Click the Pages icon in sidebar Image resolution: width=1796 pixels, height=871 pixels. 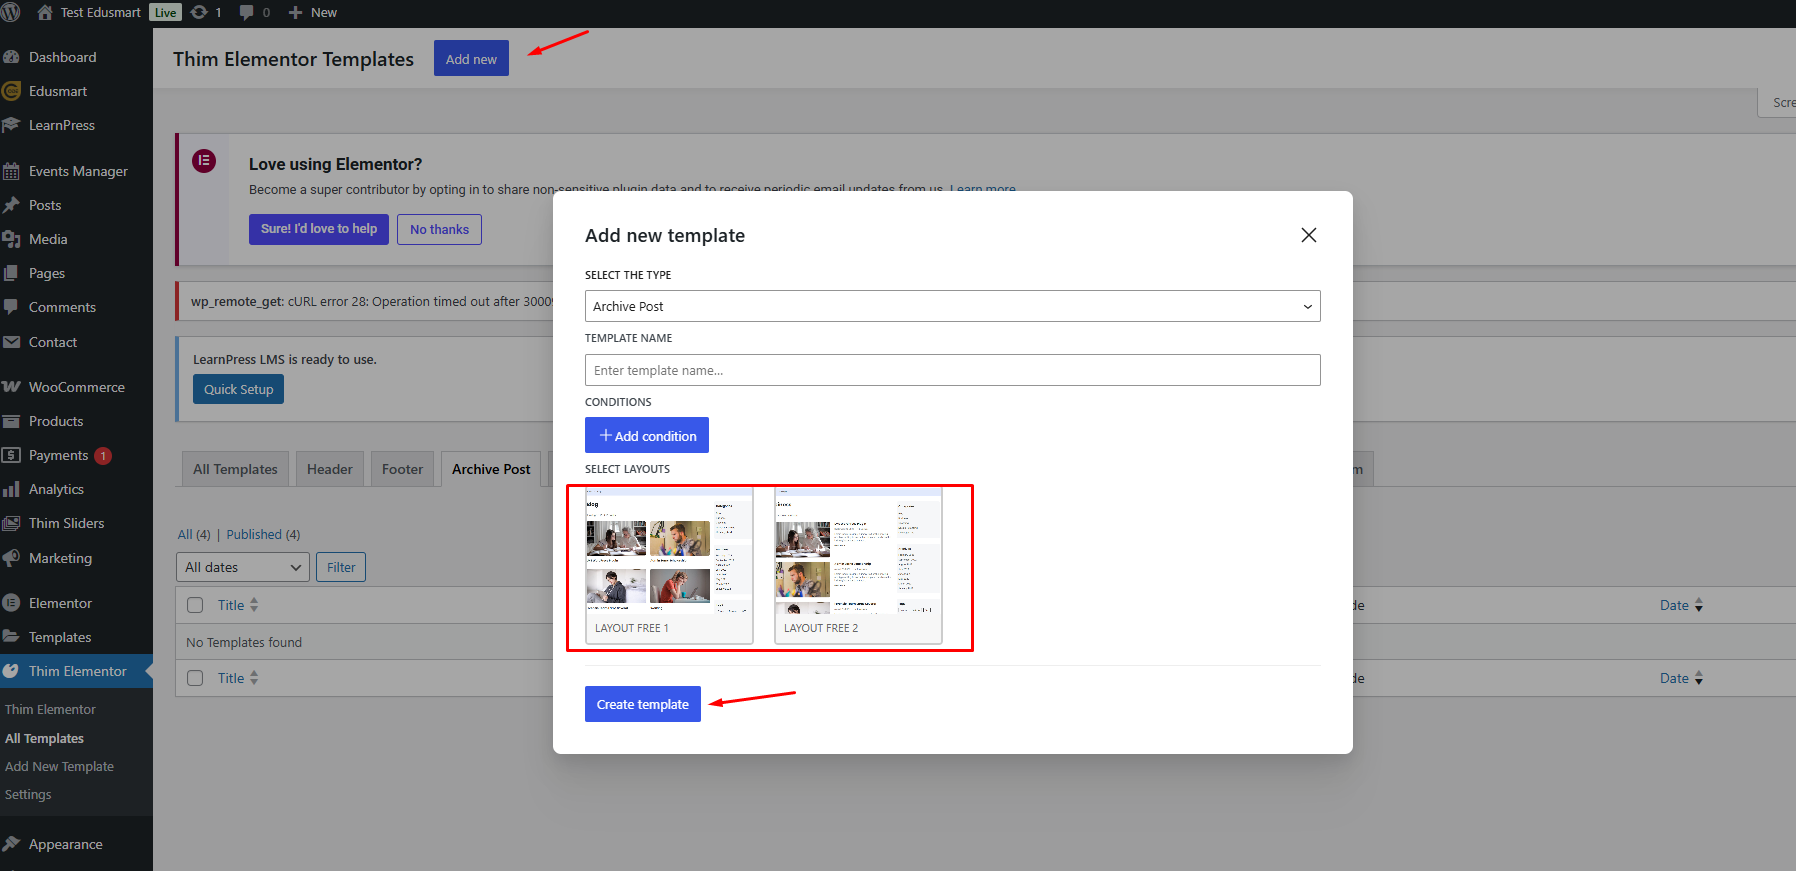(x=12, y=273)
